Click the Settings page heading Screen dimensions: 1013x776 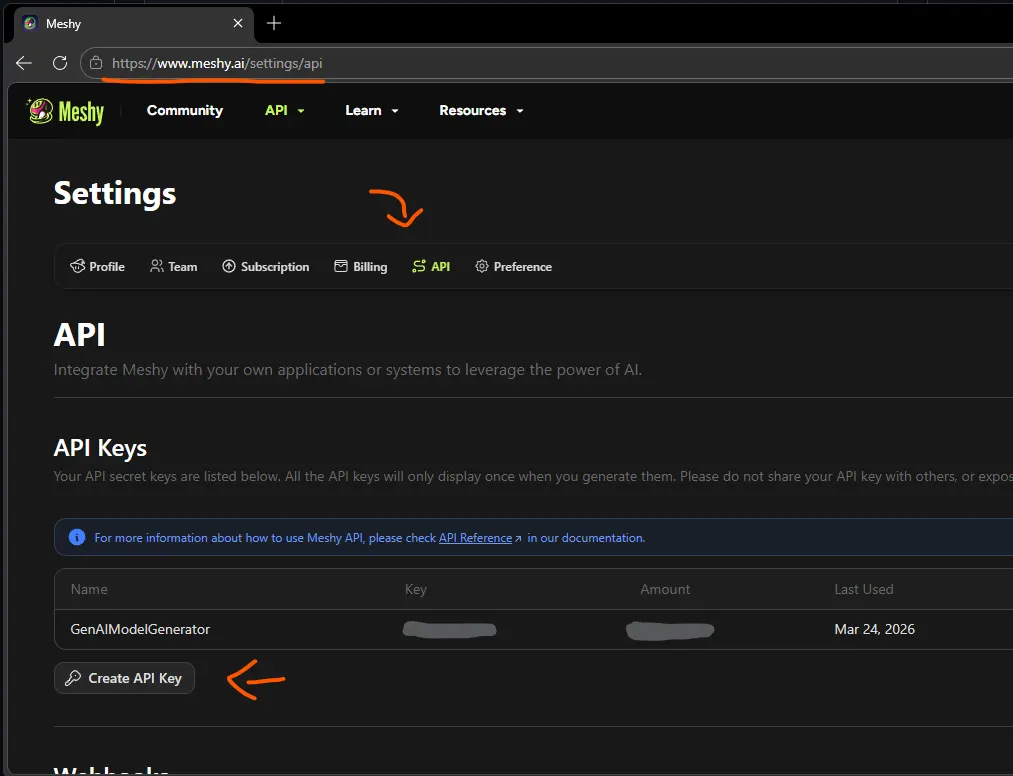point(115,193)
